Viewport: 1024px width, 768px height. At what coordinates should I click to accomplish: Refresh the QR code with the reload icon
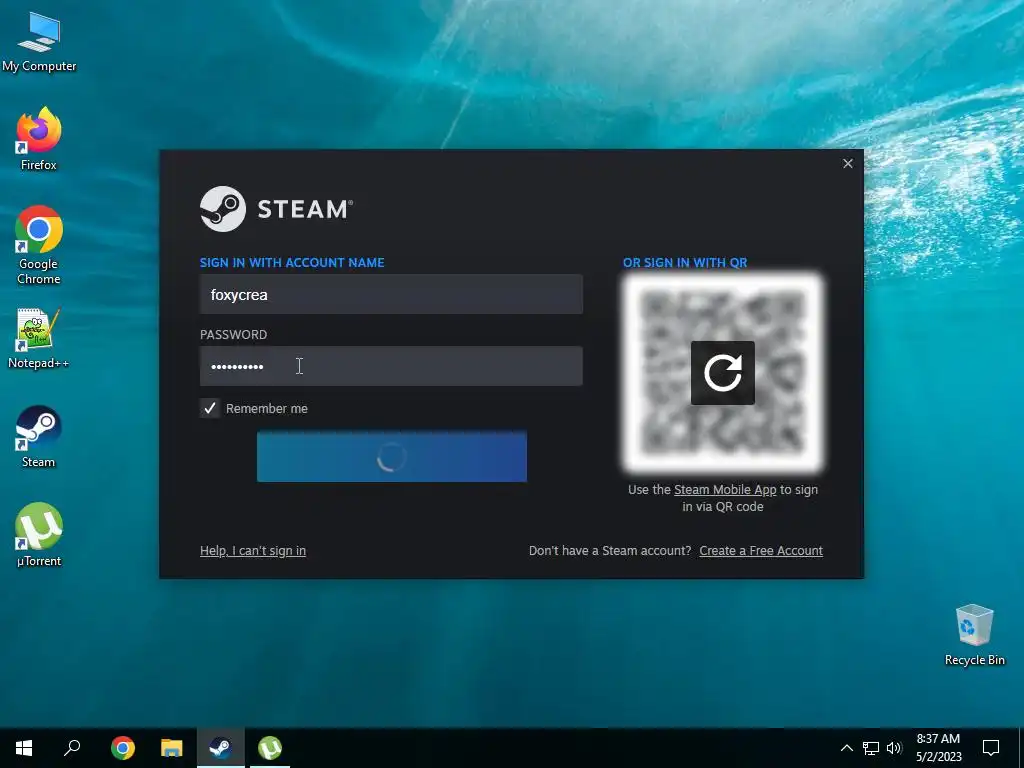tap(722, 373)
